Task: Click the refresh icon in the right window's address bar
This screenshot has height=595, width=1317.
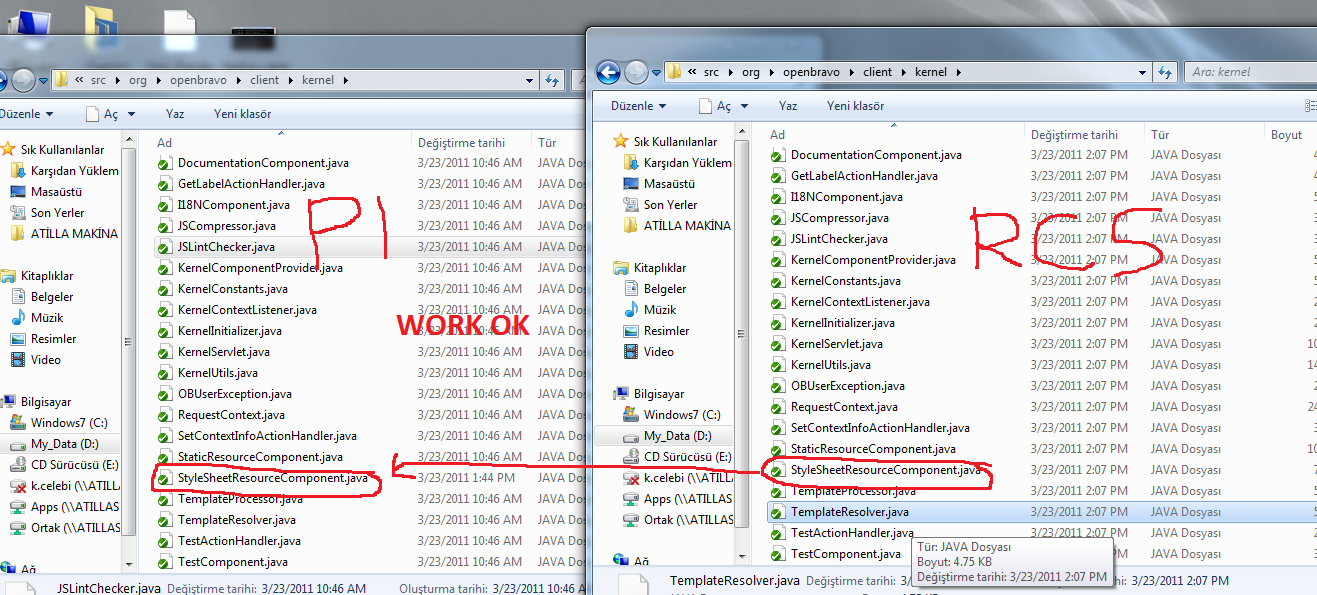Action: tap(1164, 72)
